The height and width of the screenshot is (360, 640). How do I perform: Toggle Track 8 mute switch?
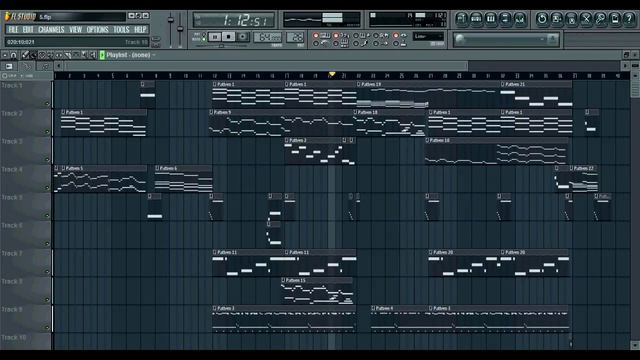click(x=47, y=300)
